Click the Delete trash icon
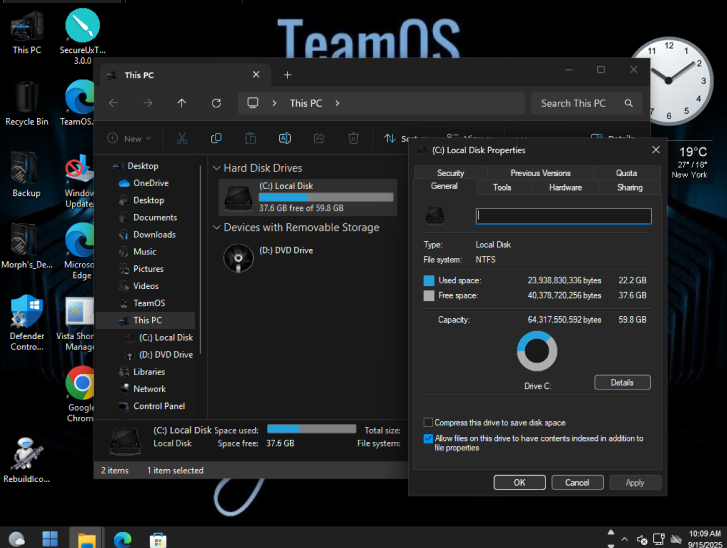Screen dimensions: 727x548 tap(353, 138)
